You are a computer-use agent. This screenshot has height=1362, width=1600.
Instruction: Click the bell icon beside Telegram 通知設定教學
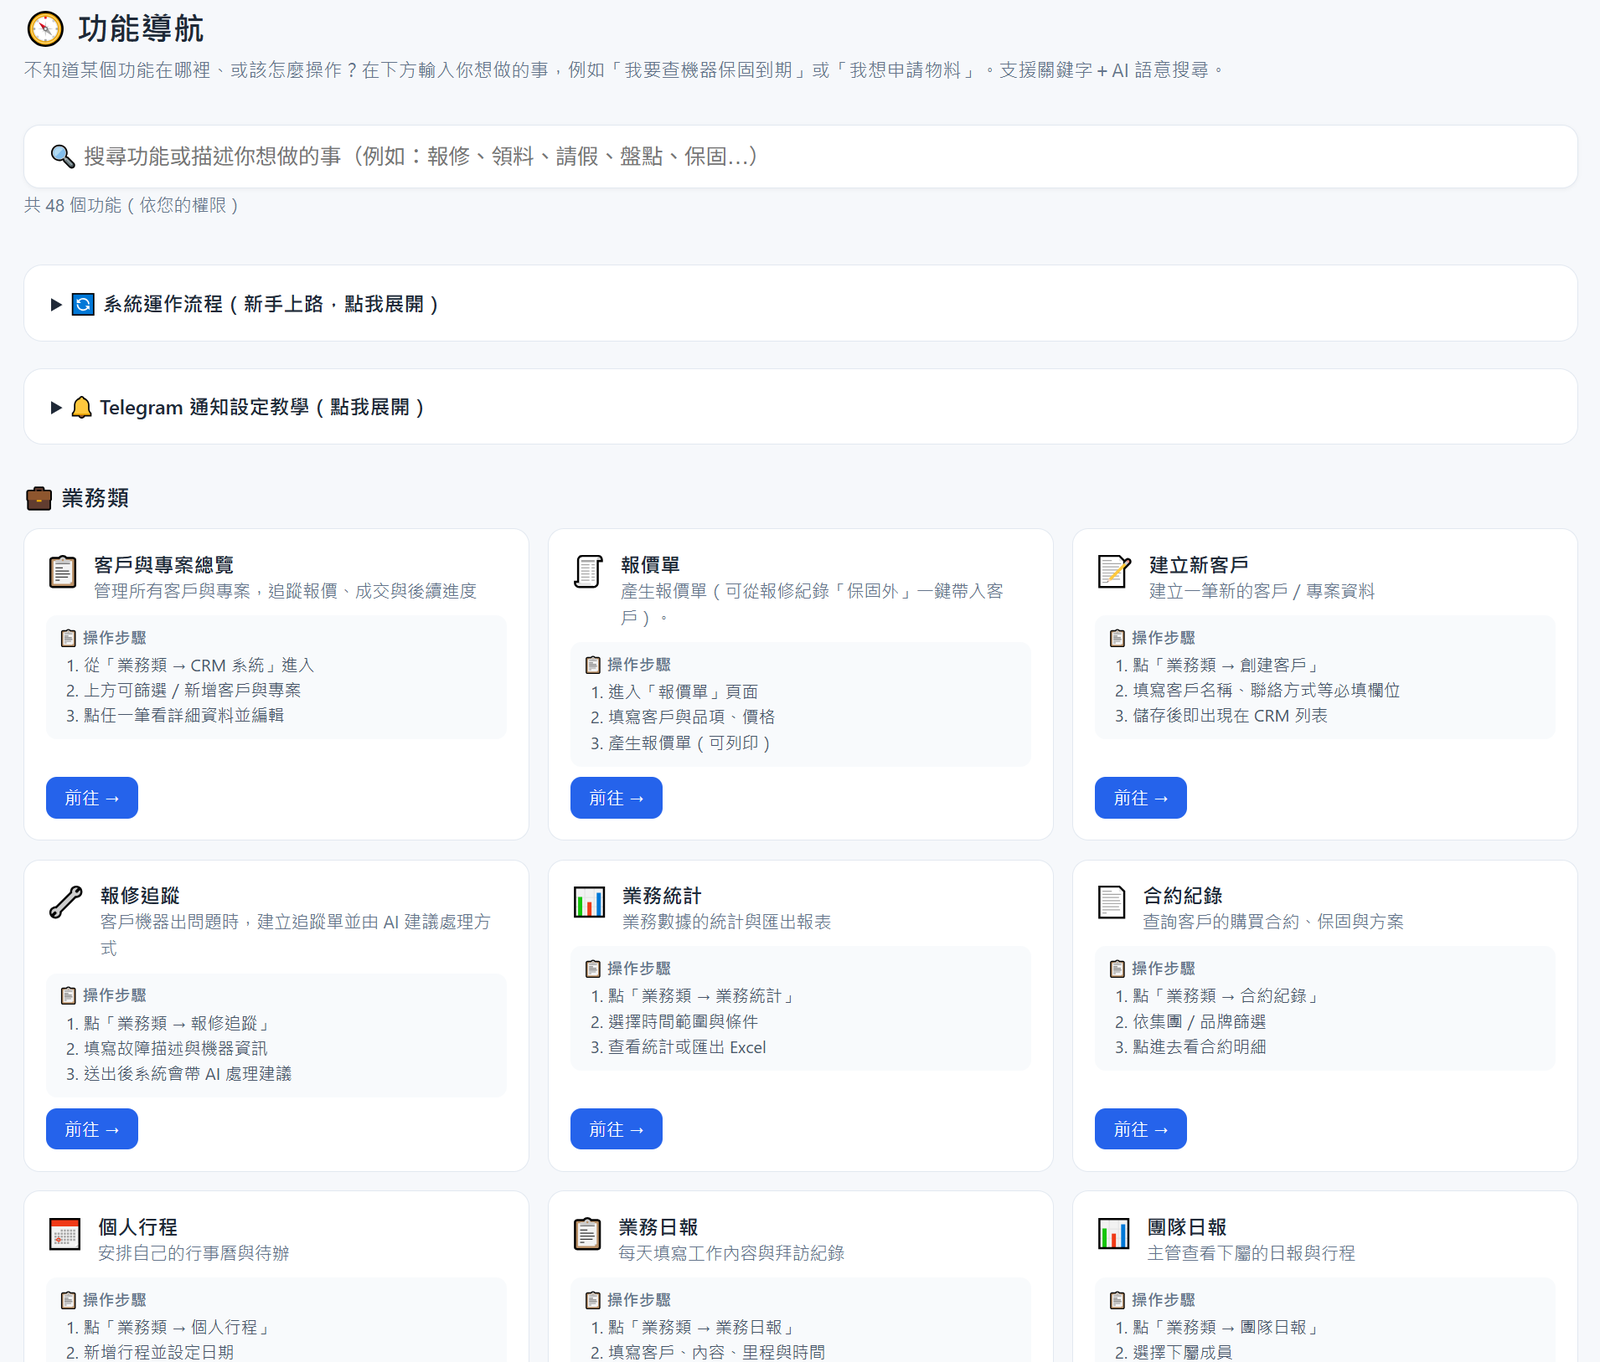point(82,407)
